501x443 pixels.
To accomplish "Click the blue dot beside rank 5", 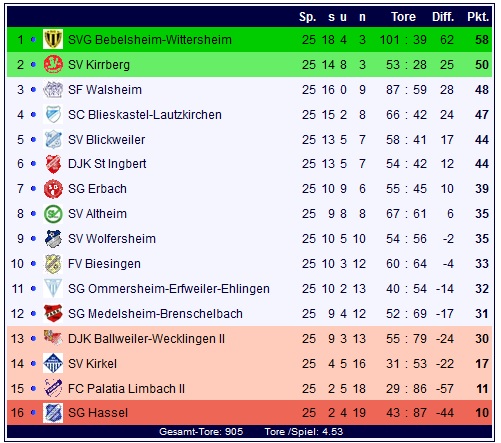I will click(x=33, y=140).
